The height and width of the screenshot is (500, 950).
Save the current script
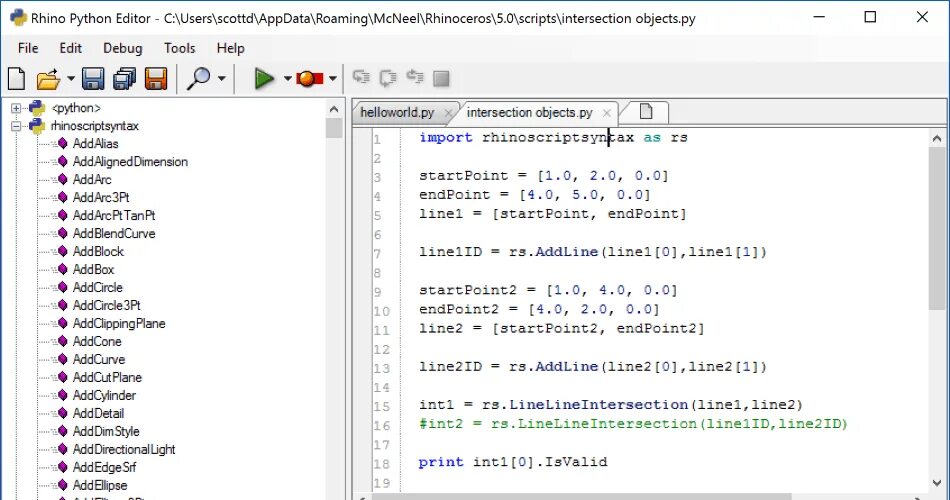pyautogui.click(x=93, y=79)
